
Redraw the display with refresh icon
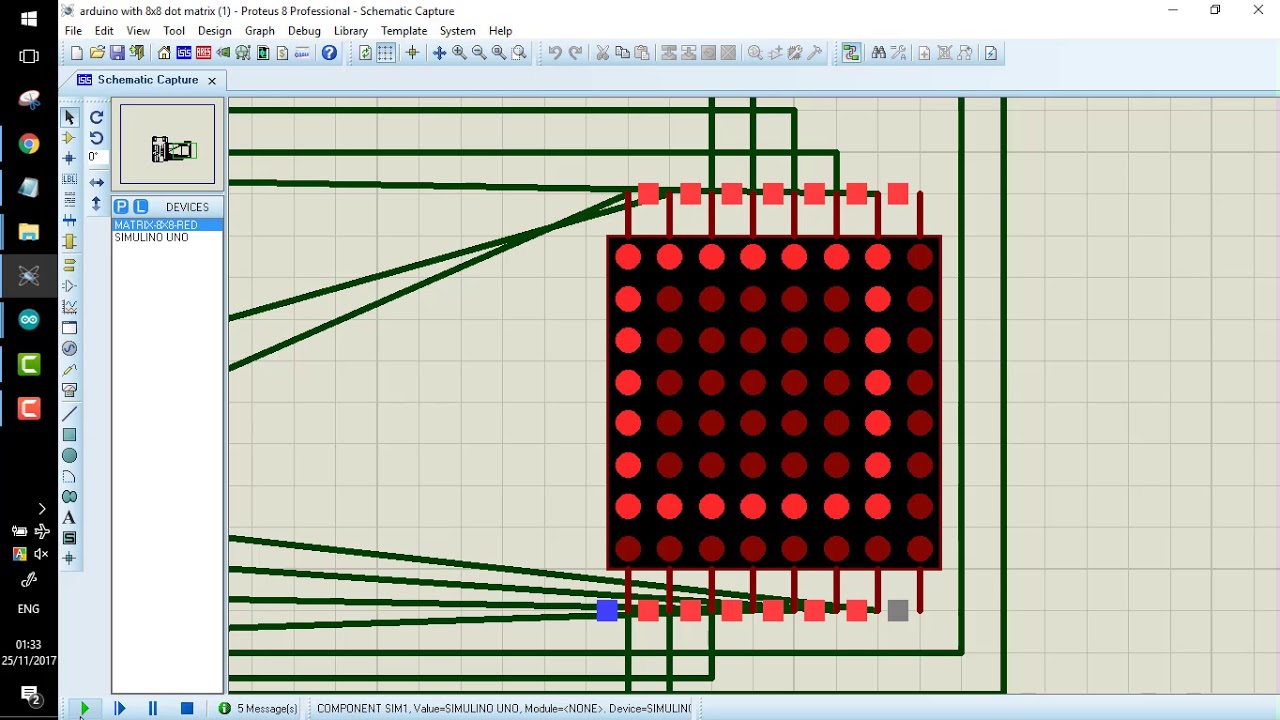point(365,53)
